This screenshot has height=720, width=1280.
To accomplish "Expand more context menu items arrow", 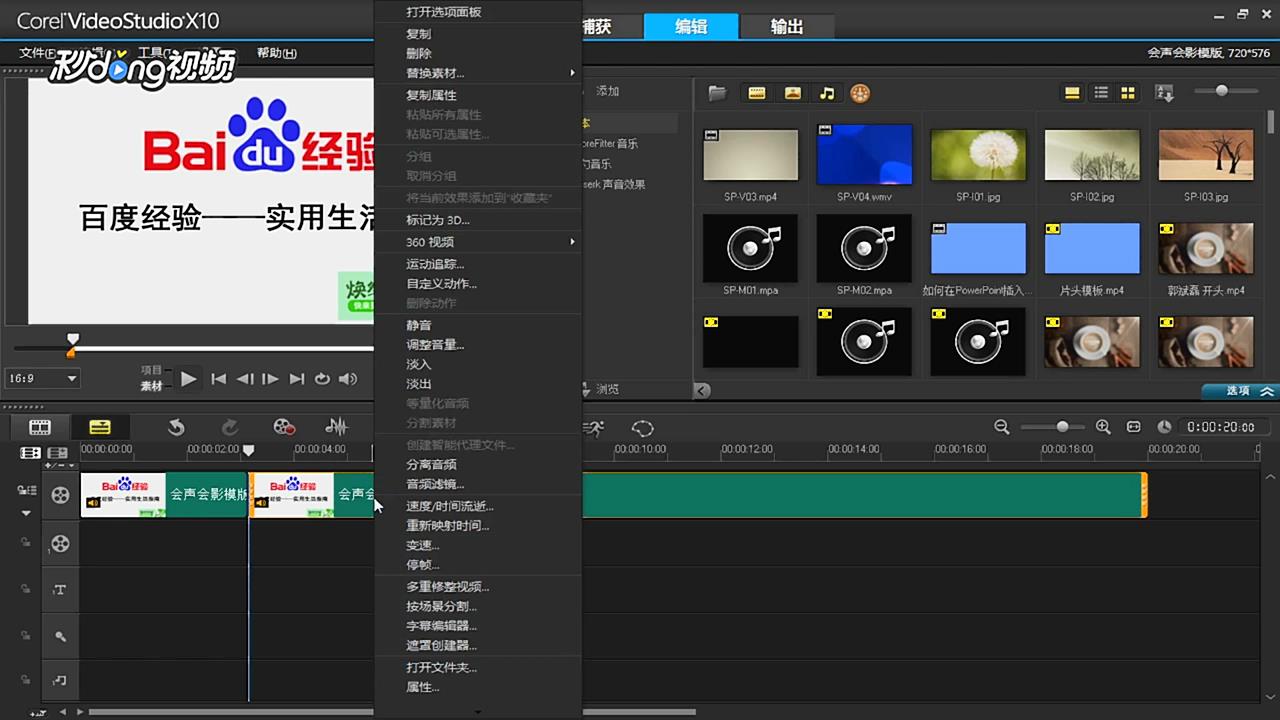I will pyautogui.click(x=478, y=712).
